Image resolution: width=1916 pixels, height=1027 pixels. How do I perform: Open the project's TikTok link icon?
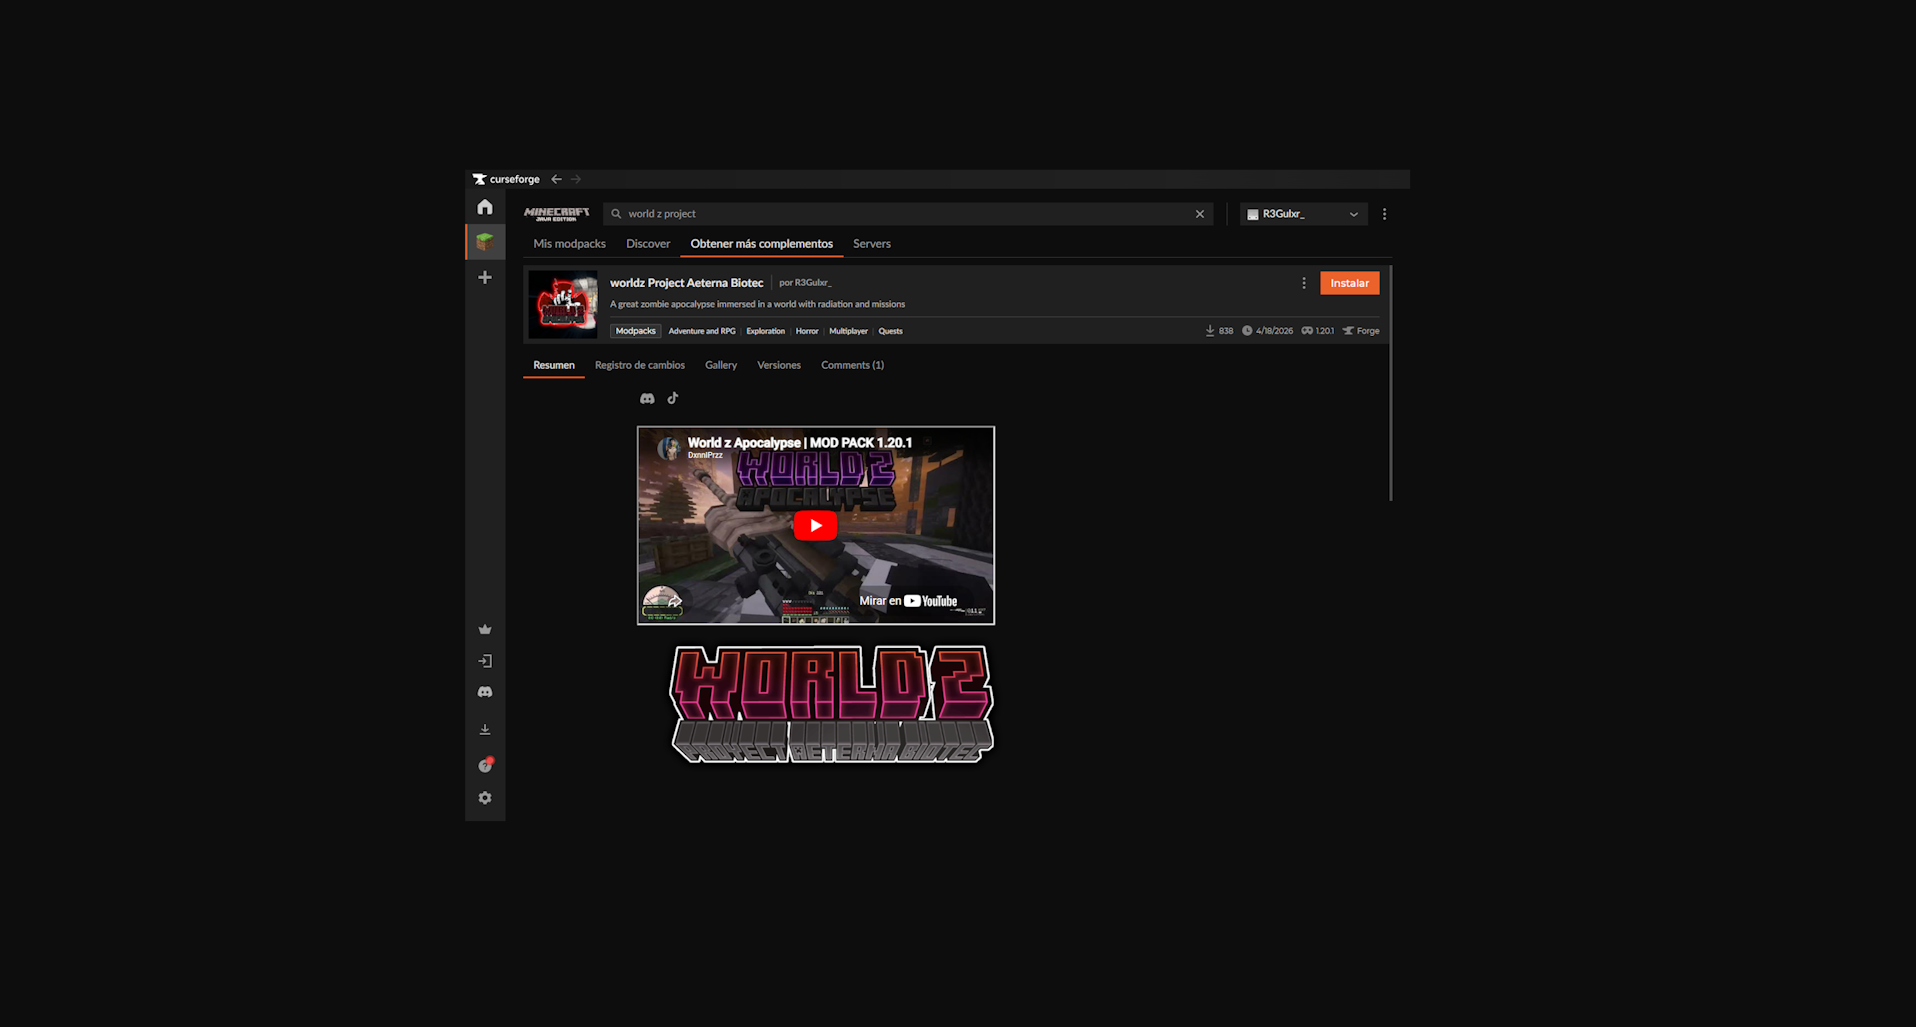(673, 398)
